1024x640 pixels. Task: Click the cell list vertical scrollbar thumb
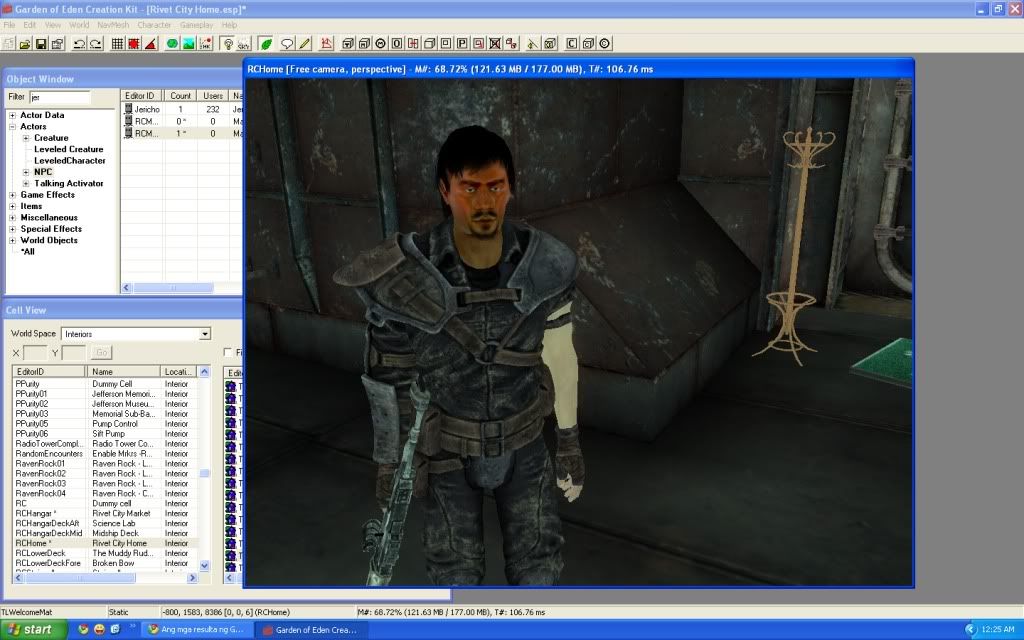tap(204, 473)
